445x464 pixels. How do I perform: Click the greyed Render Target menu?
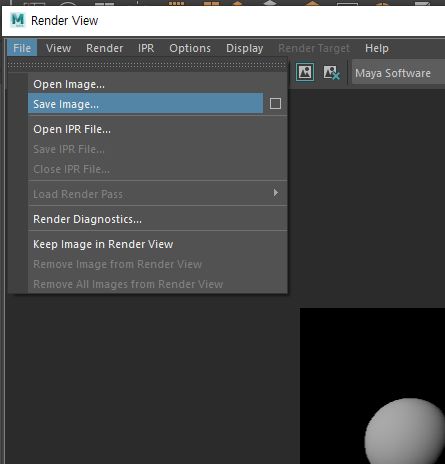click(314, 48)
